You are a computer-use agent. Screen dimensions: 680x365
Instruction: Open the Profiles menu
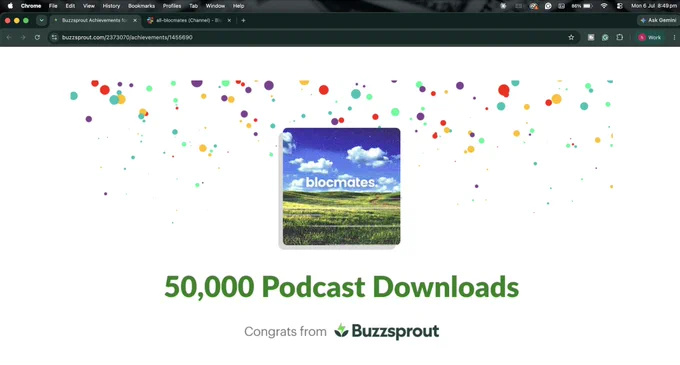[172, 6]
